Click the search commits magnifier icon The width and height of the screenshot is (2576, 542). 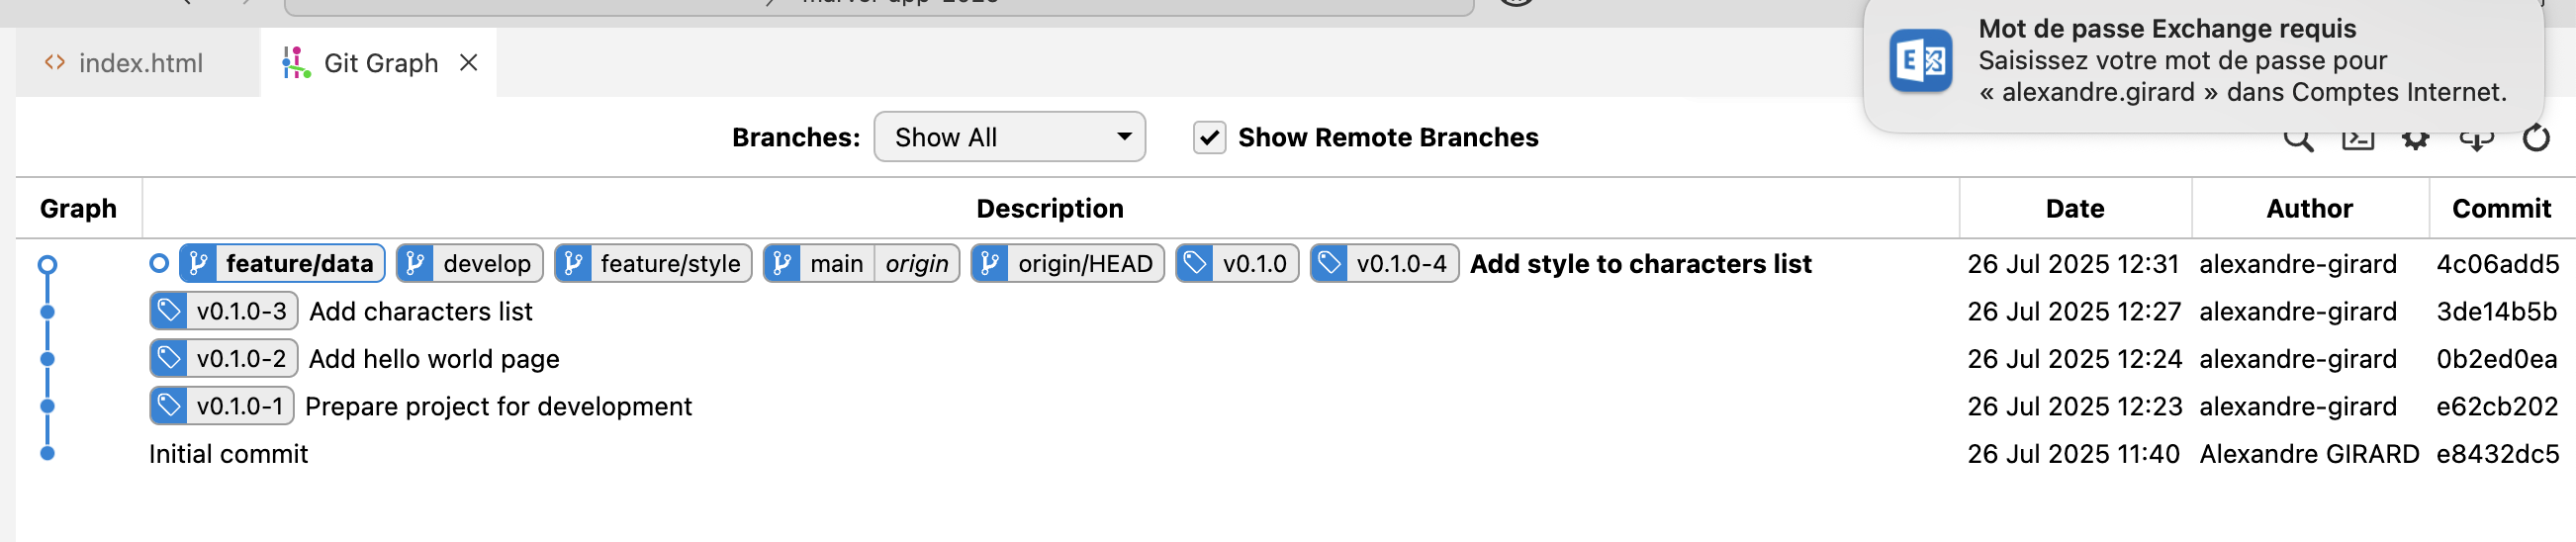tap(2298, 141)
